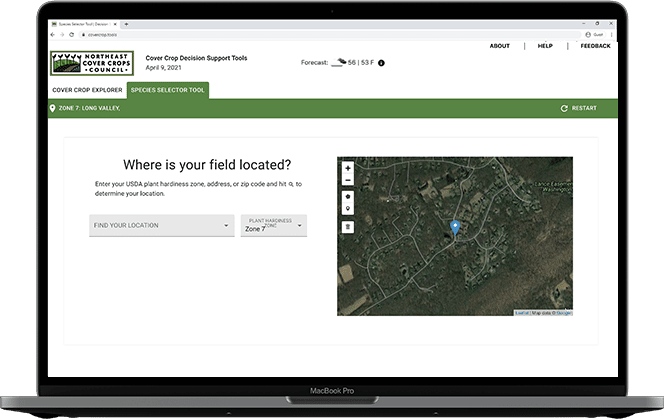The width and height of the screenshot is (664, 419).
Task: Expand the Find Your Location dropdown
Action: click(x=162, y=226)
